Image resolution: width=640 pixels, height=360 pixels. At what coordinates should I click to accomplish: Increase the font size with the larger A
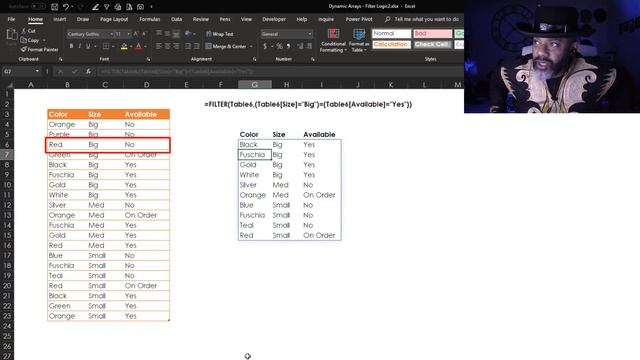pos(136,34)
